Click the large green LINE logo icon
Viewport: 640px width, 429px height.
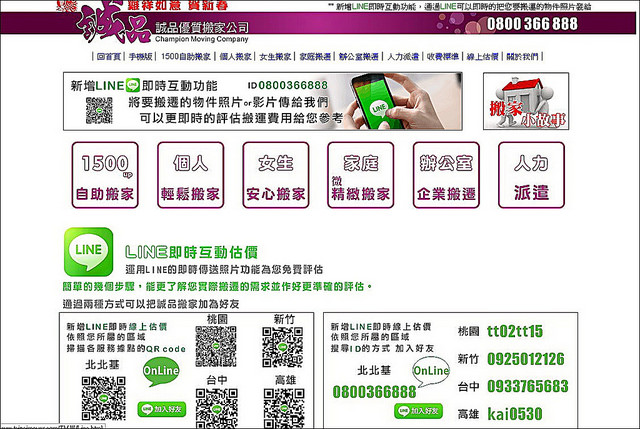click(89, 251)
